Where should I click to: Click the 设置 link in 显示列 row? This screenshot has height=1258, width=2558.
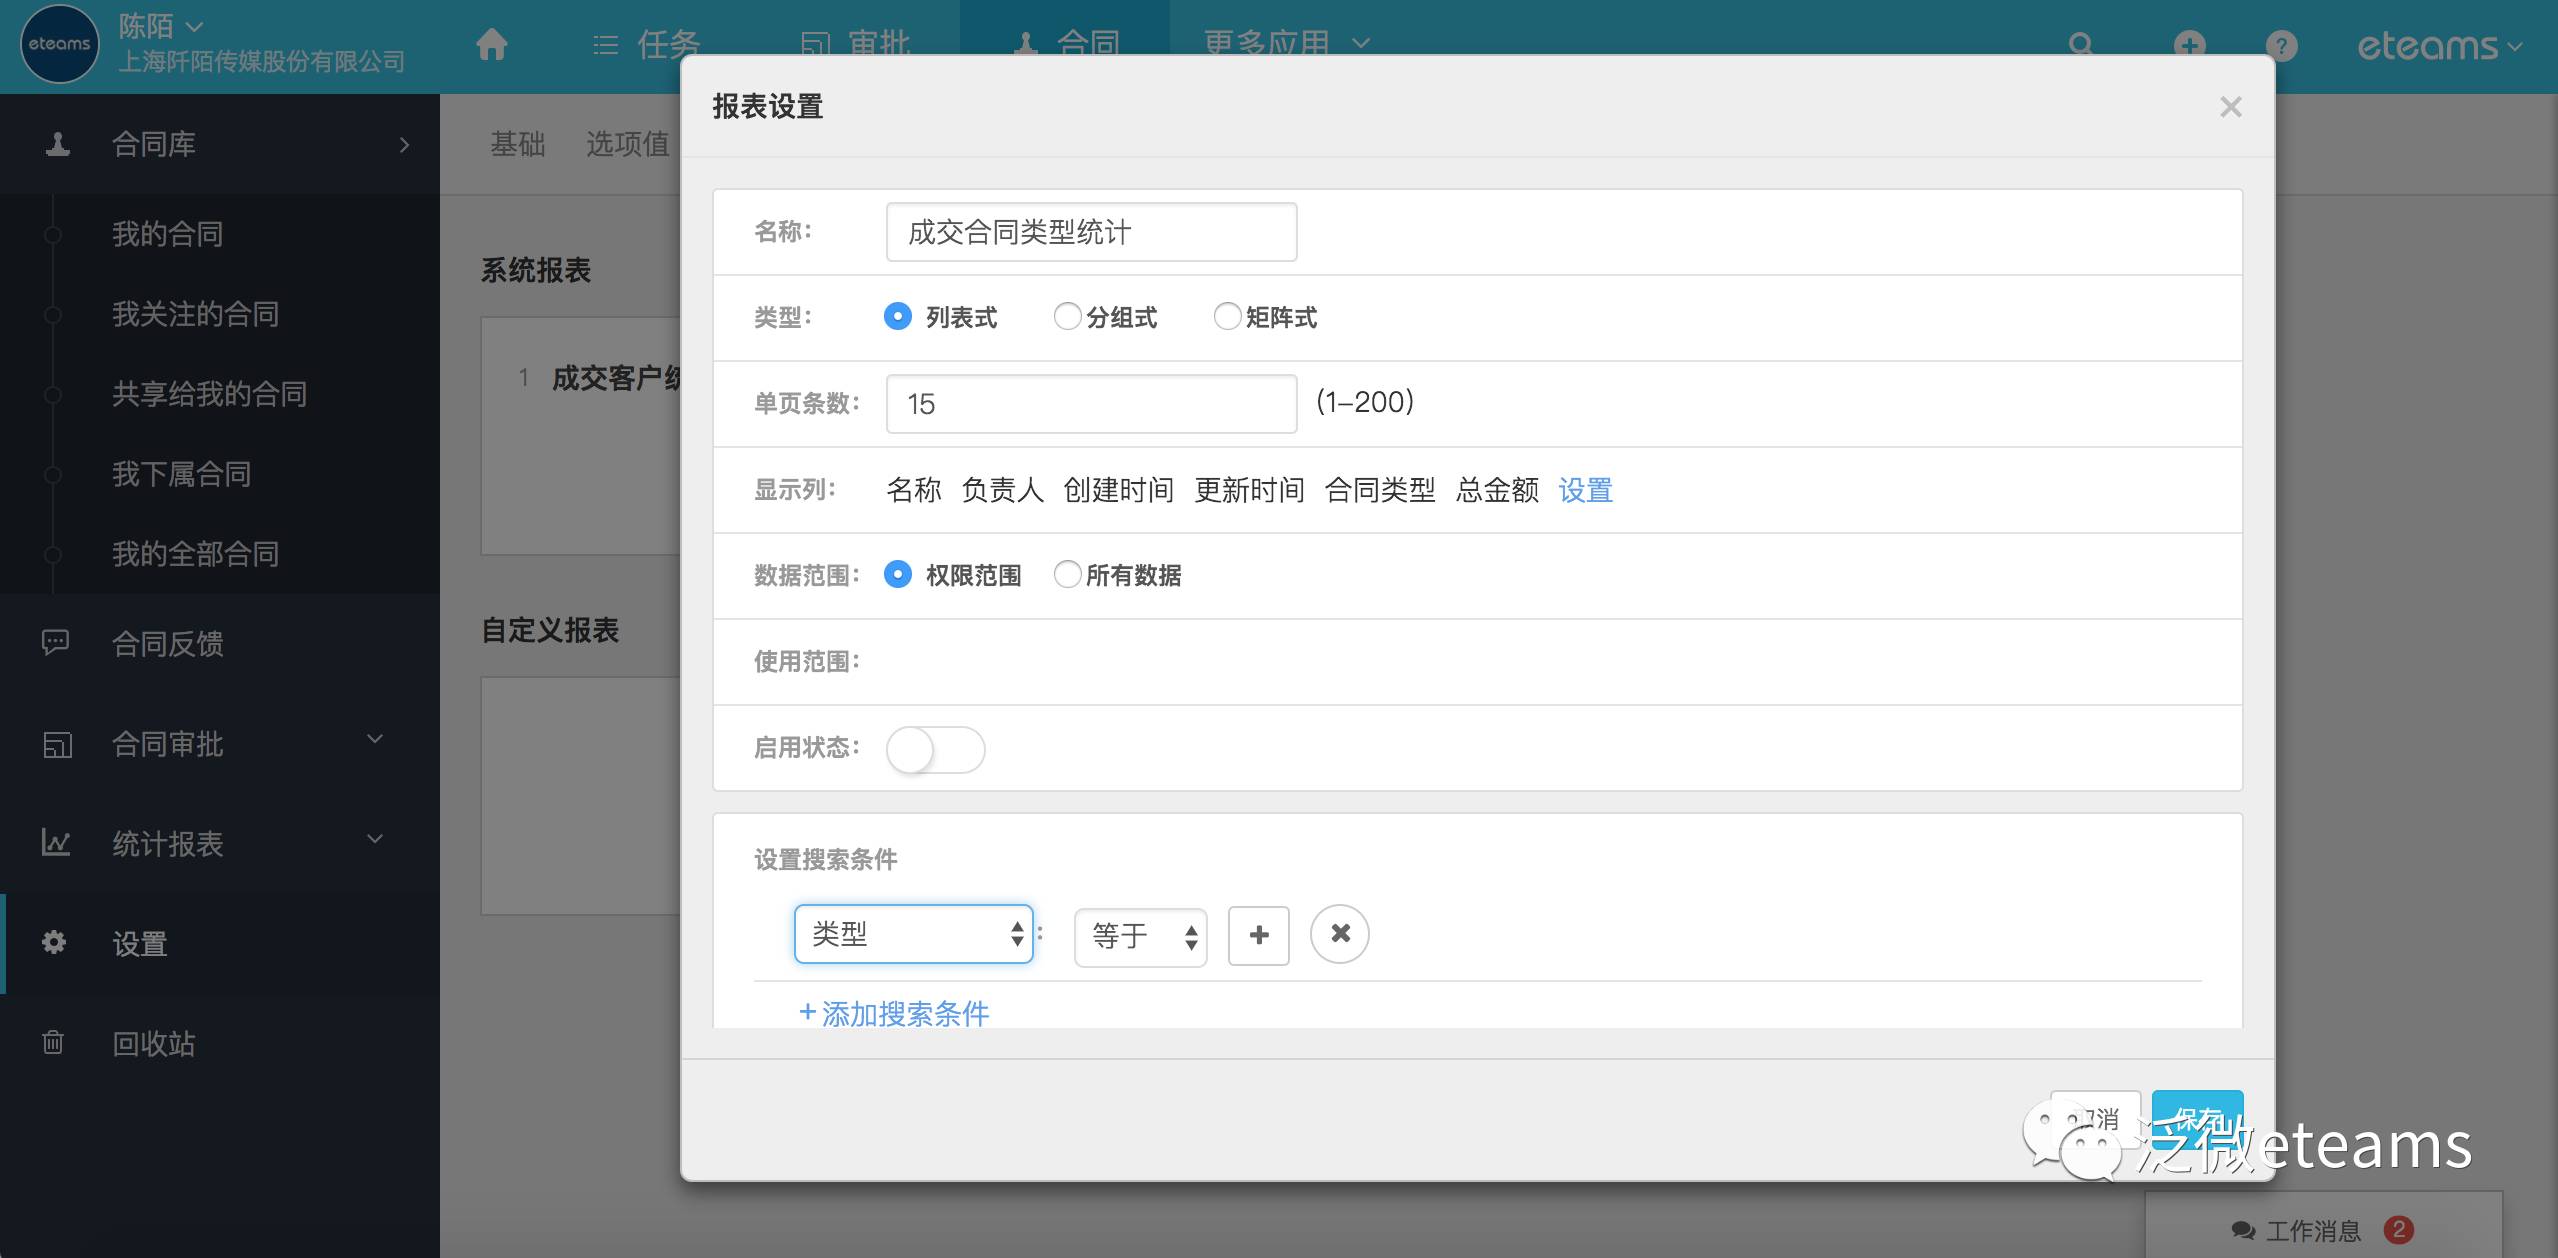(x=1585, y=490)
